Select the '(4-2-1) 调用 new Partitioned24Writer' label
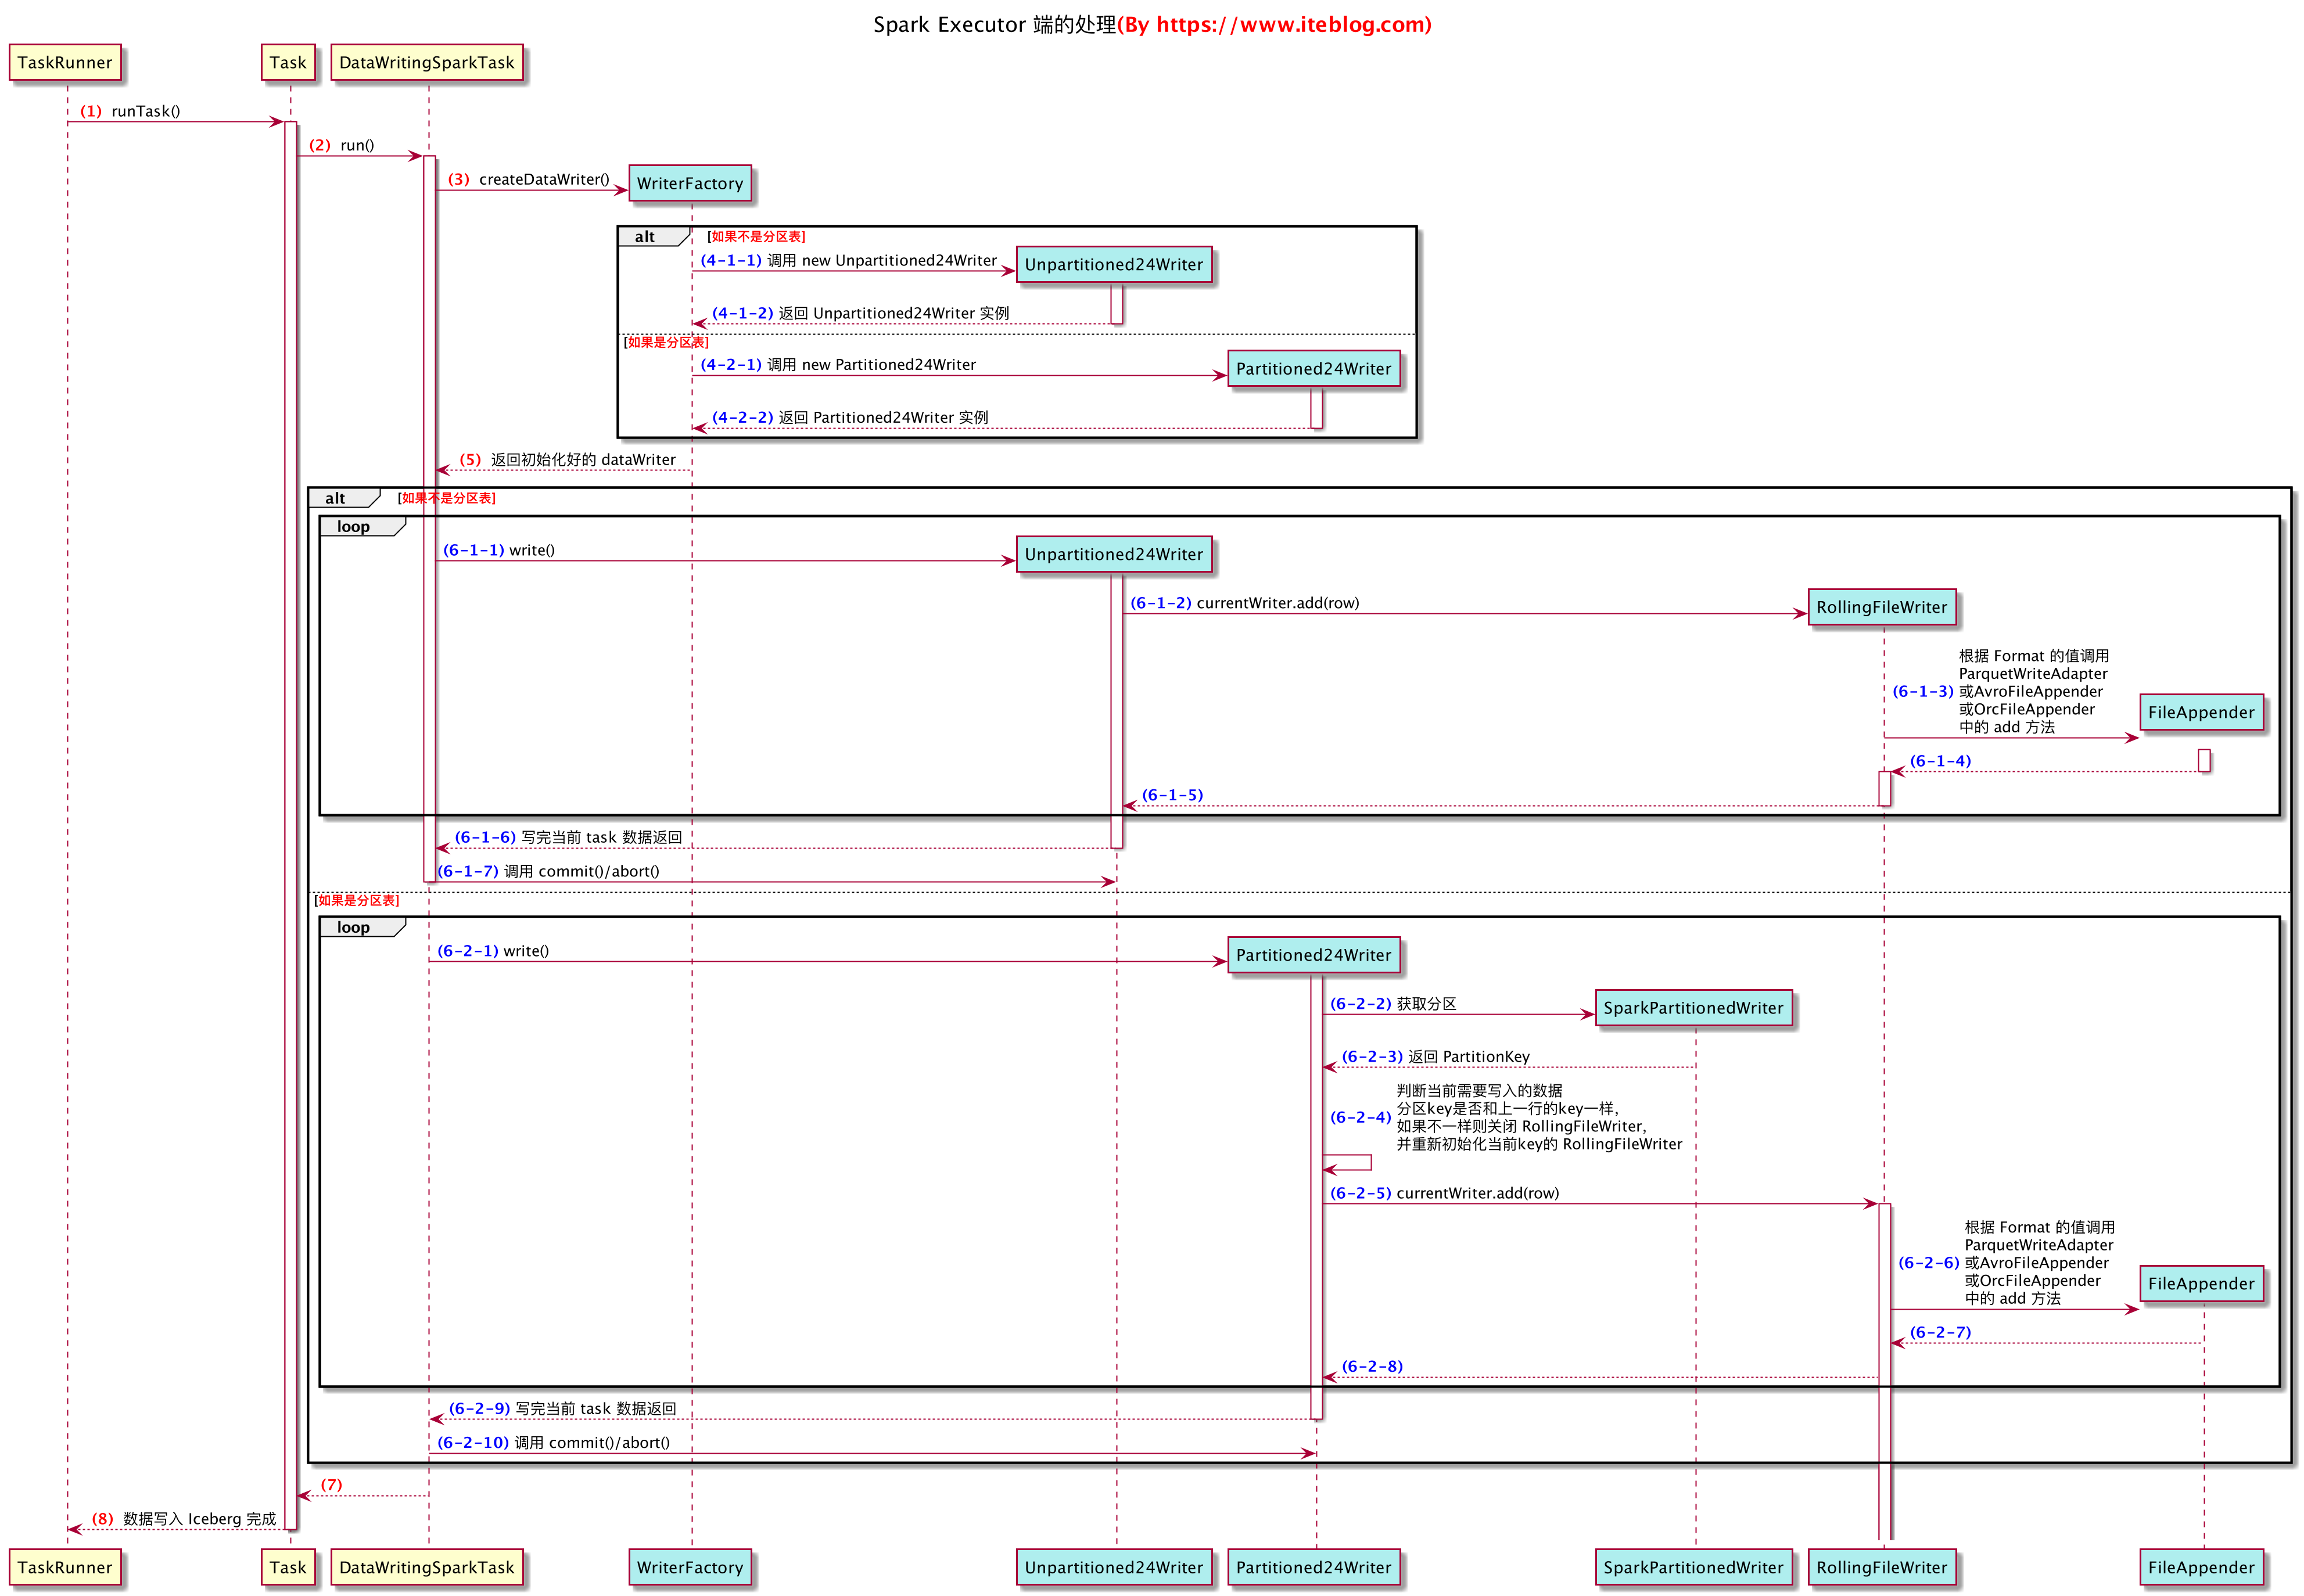This screenshot has width=2304, height=1596. 838,364
